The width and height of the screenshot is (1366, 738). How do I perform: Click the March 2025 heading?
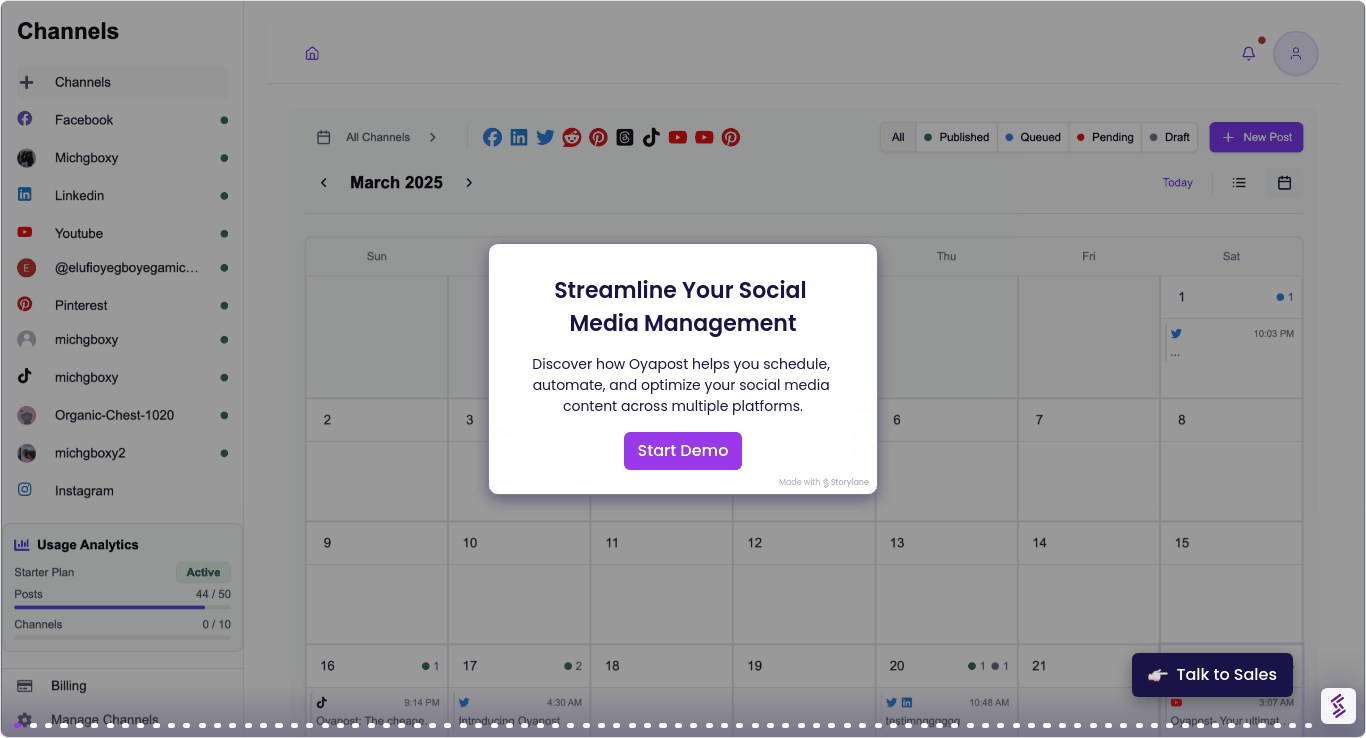[x=396, y=183]
